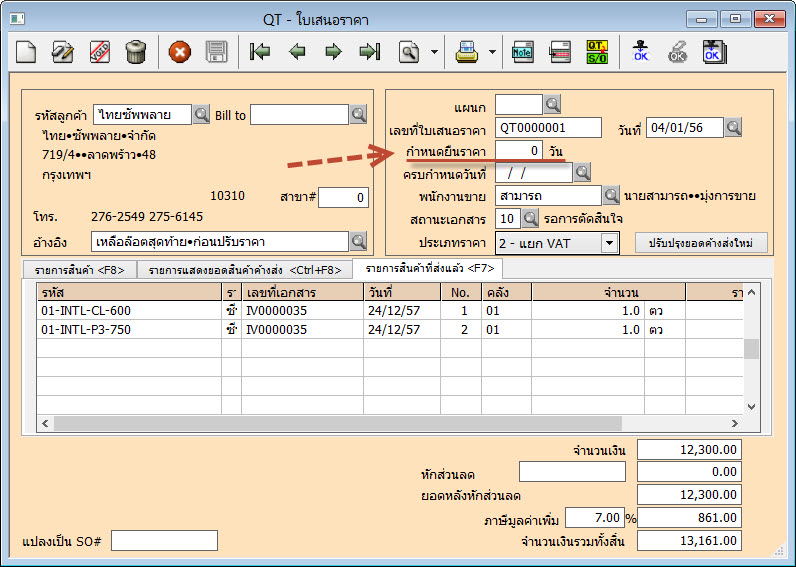Click the new document icon
The height and width of the screenshot is (567, 796).
click(26, 52)
